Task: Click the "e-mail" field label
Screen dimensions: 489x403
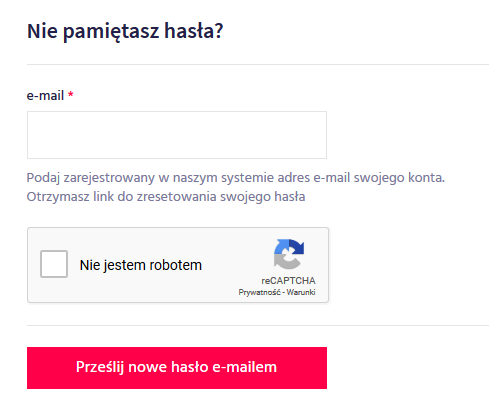Action: (x=45, y=96)
